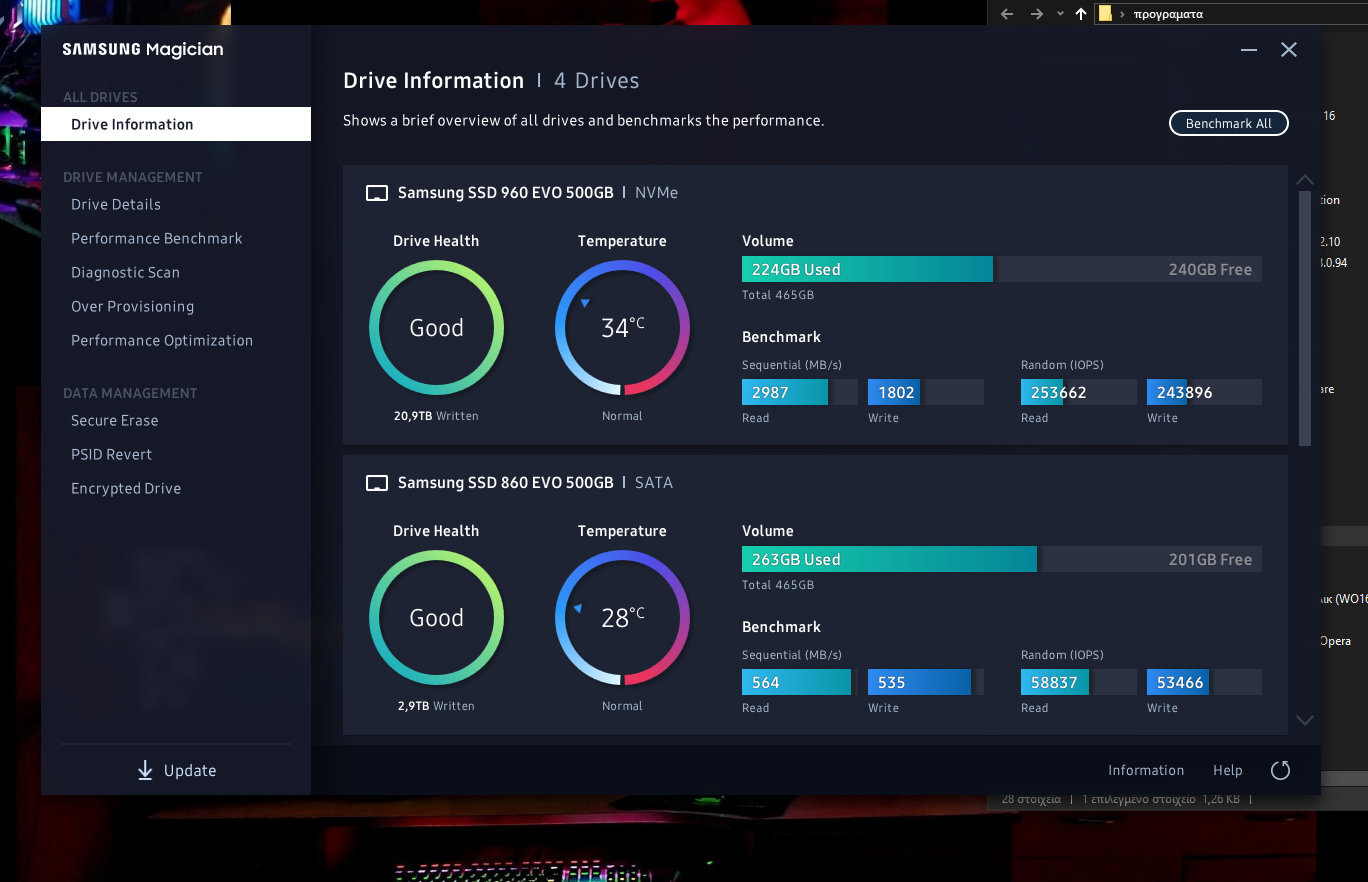This screenshot has height=882, width=1368.
Task: Click the "Normal" status under the 34°C gauge
Action: pyautogui.click(x=622, y=416)
